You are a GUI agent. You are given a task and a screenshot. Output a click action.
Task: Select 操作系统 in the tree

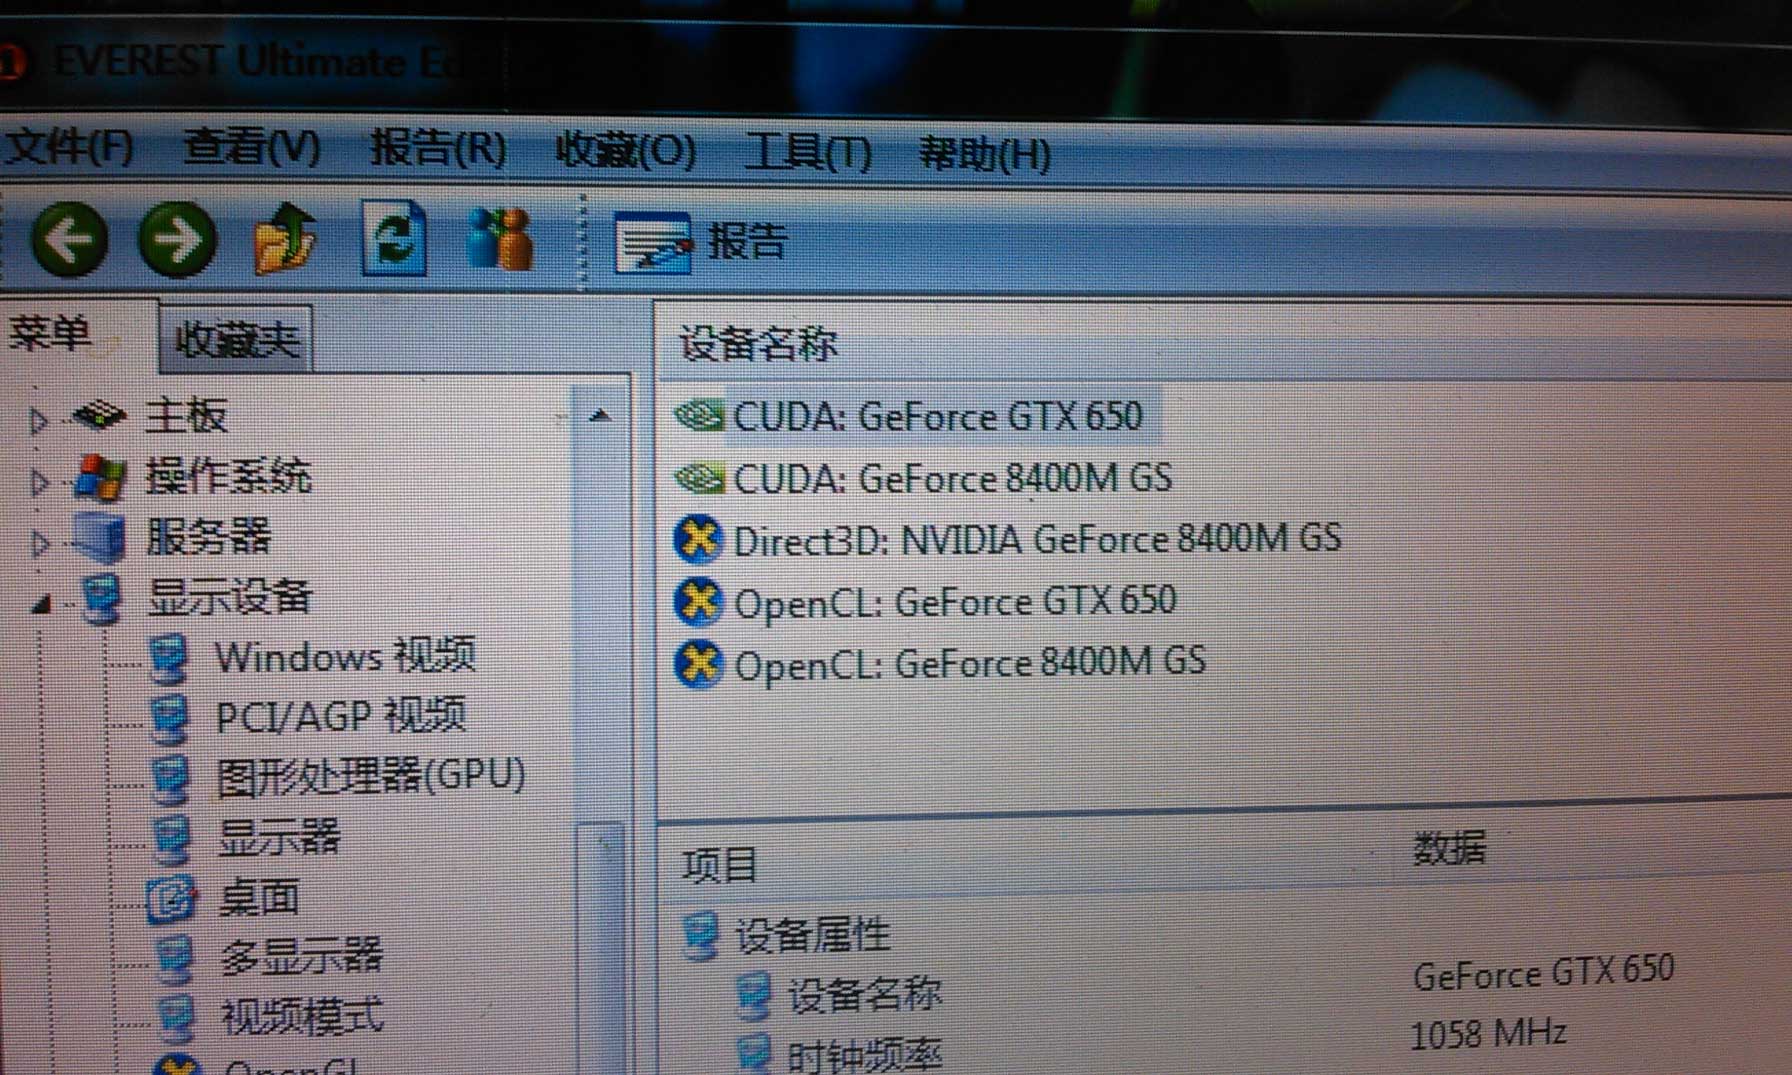tap(229, 476)
